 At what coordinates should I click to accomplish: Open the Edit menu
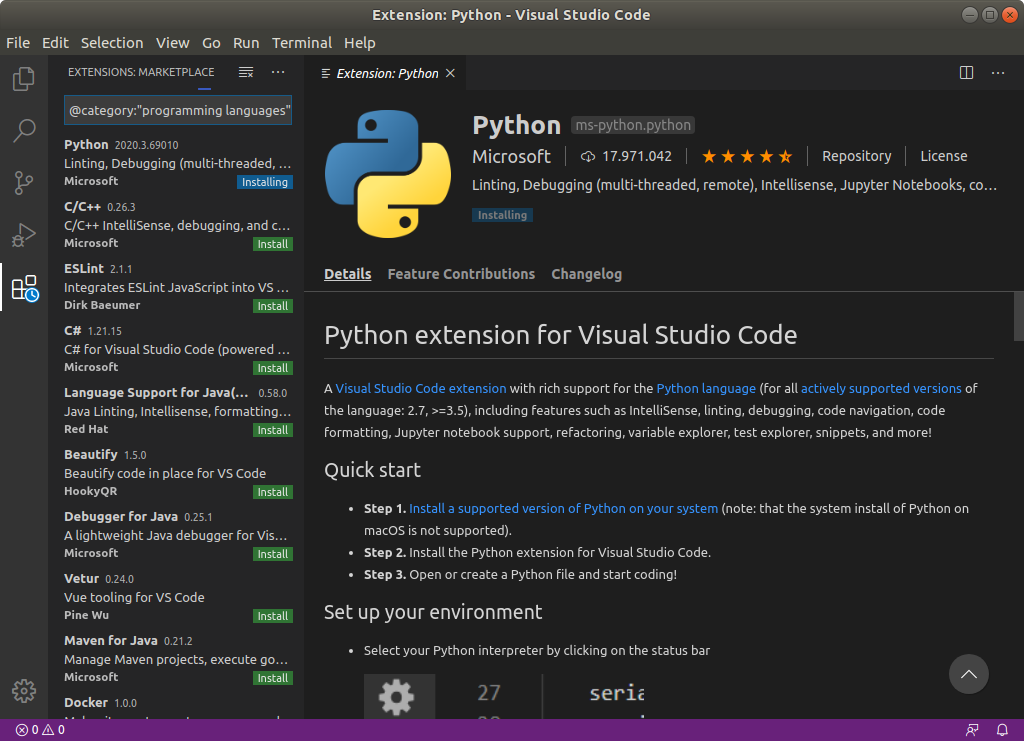click(55, 43)
